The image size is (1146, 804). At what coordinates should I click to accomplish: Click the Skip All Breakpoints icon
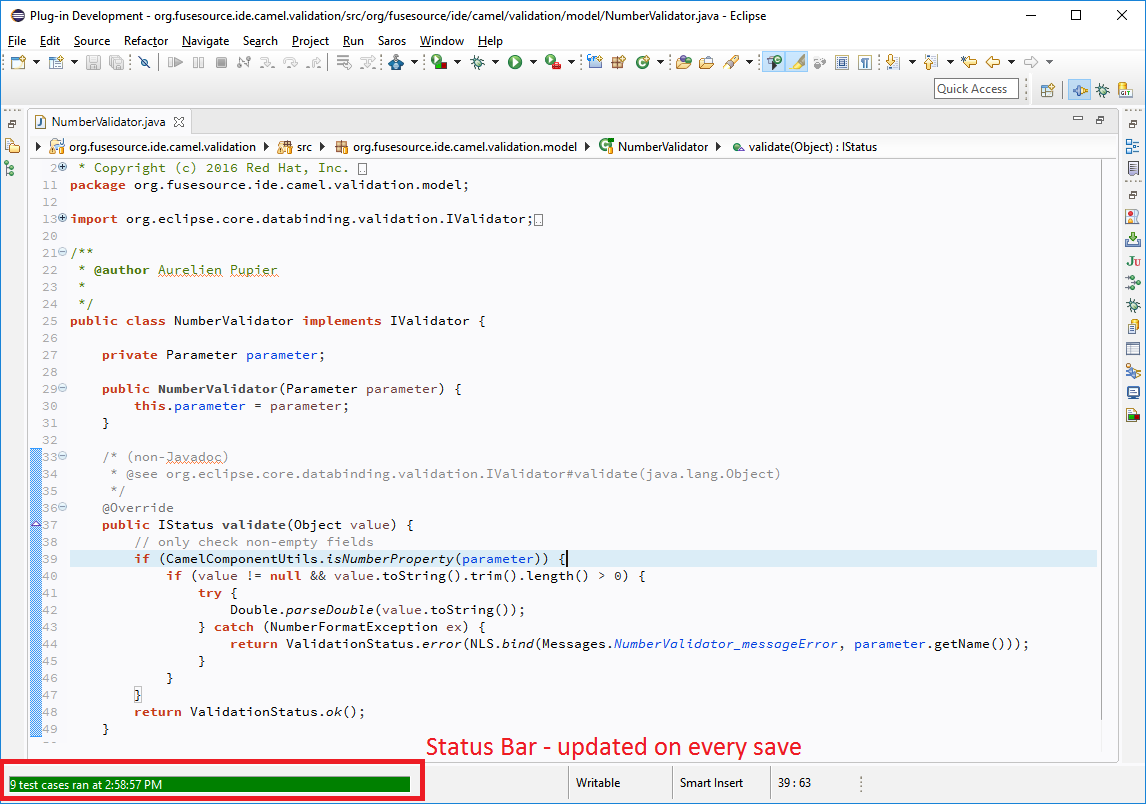click(144, 62)
